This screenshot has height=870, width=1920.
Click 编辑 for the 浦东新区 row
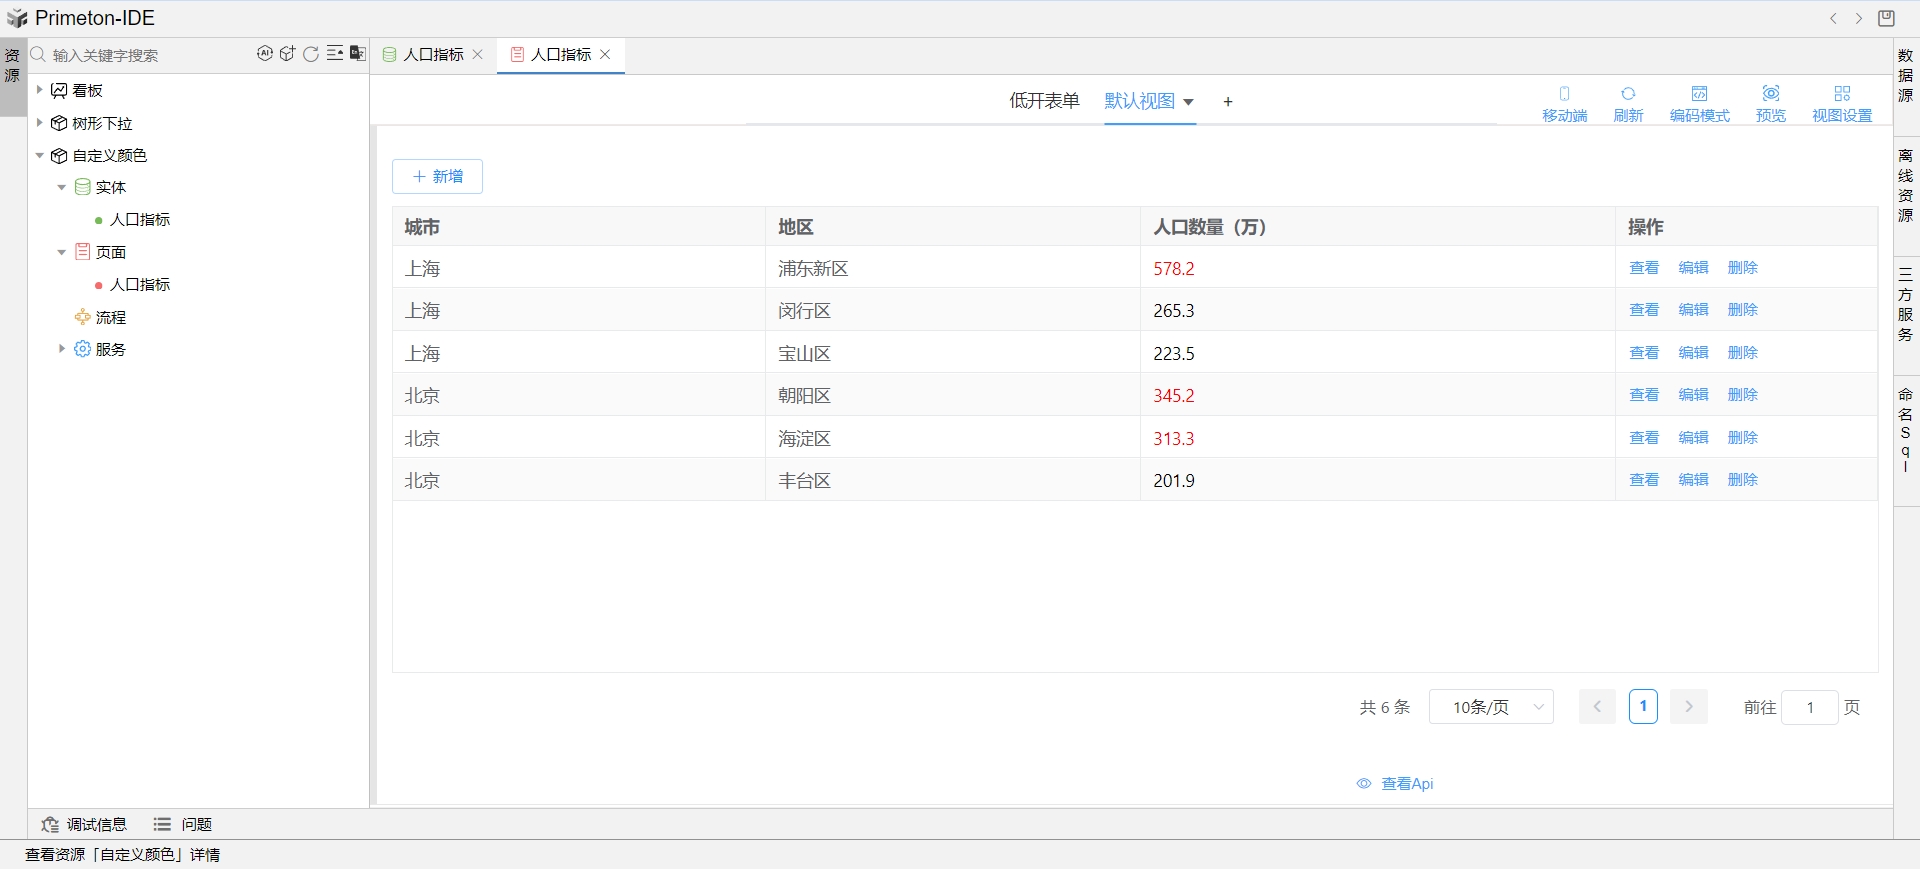coord(1693,268)
